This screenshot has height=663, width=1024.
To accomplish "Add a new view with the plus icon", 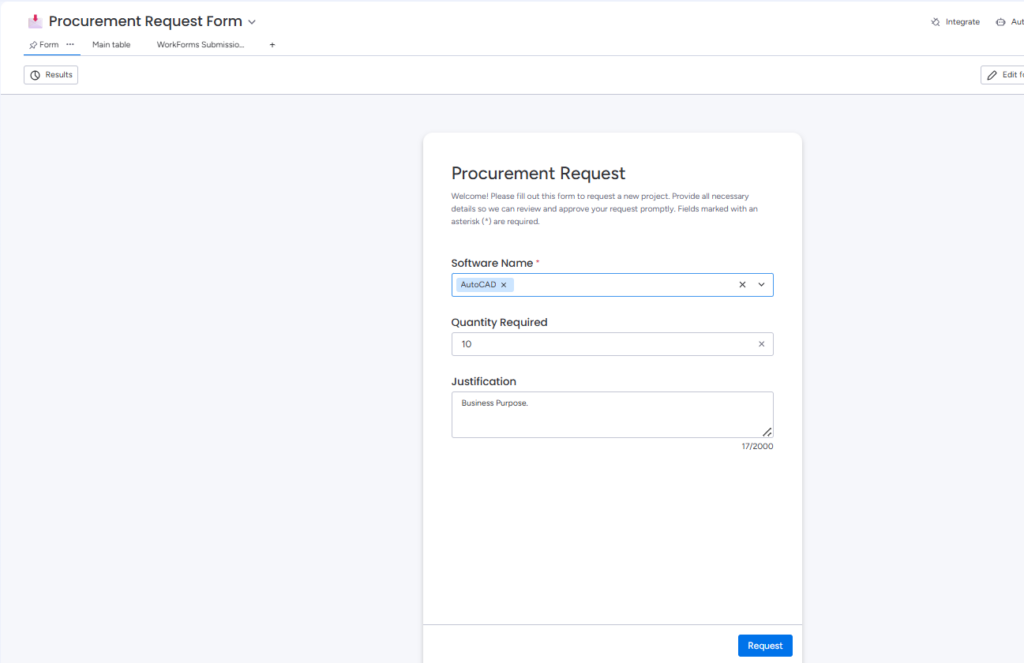I will [272, 45].
